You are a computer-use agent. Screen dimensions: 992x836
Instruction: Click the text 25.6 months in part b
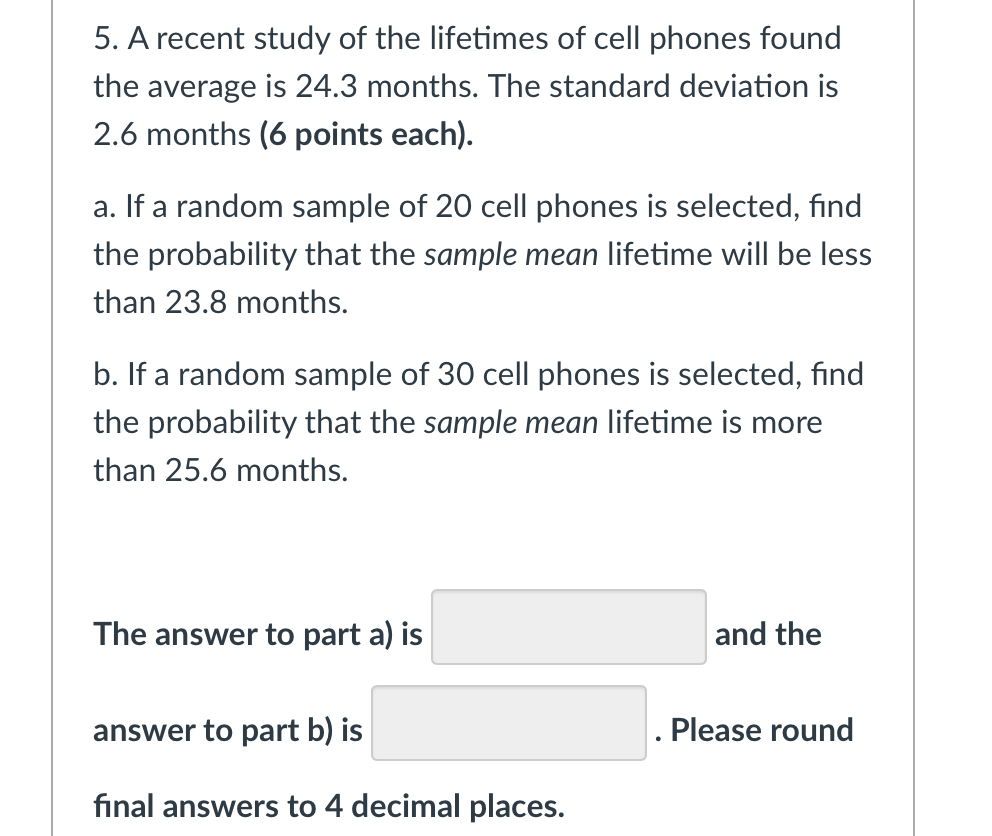[254, 470]
